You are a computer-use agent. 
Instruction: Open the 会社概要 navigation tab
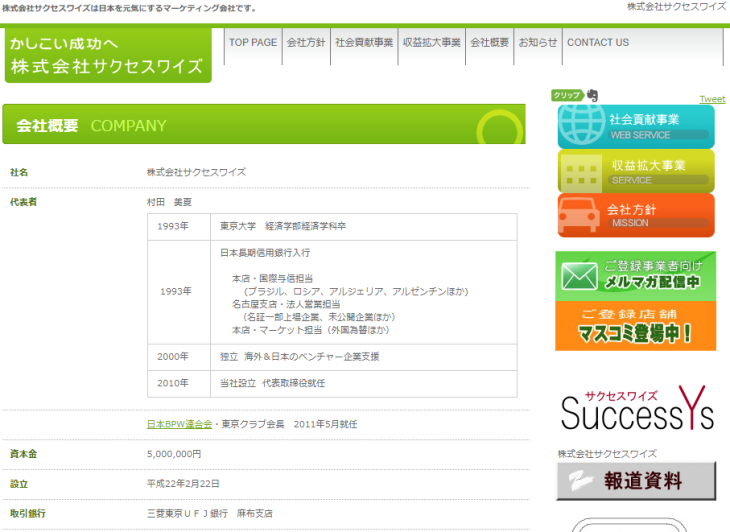click(x=489, y=43)
